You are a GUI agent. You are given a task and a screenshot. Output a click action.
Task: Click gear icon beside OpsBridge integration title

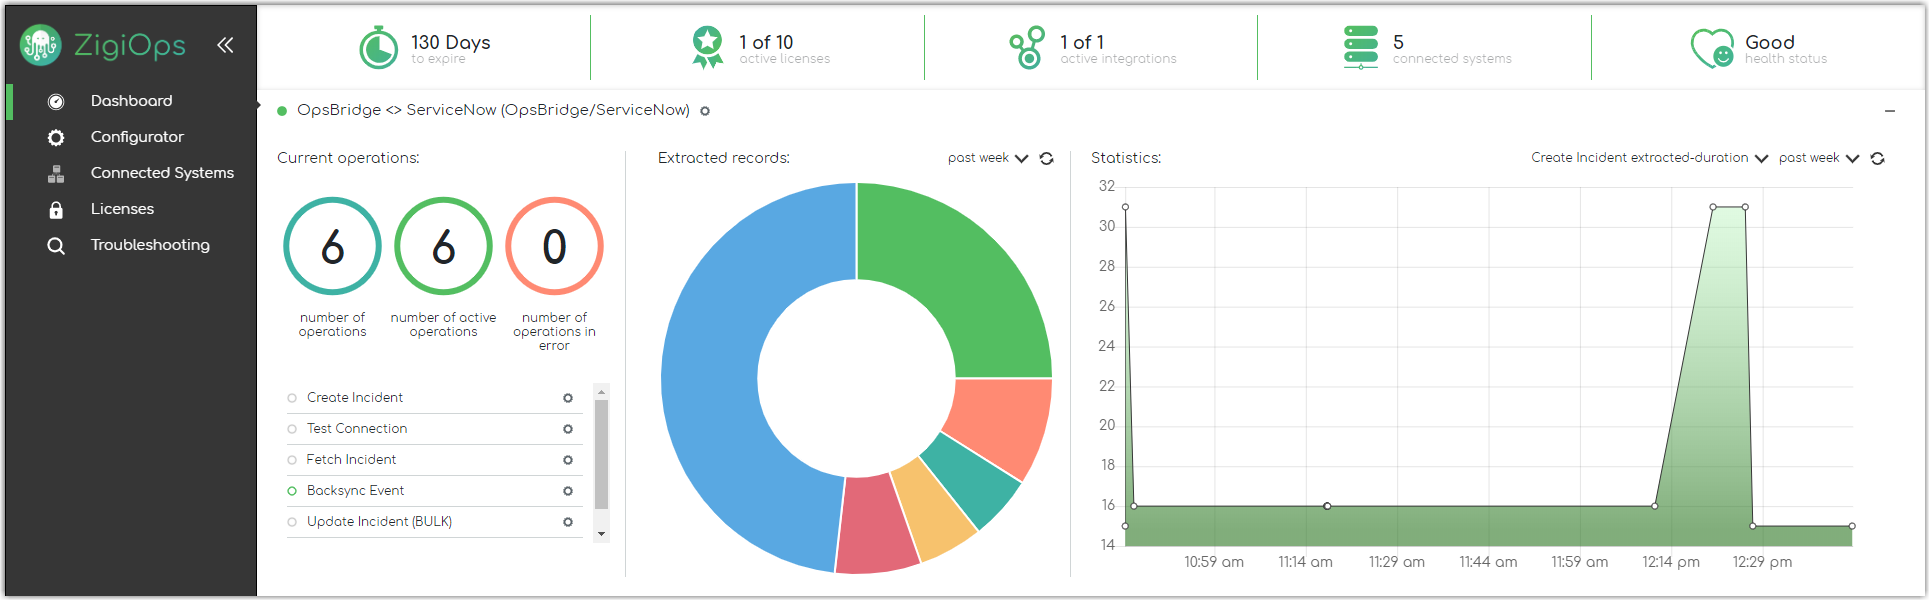click(705, 111)
